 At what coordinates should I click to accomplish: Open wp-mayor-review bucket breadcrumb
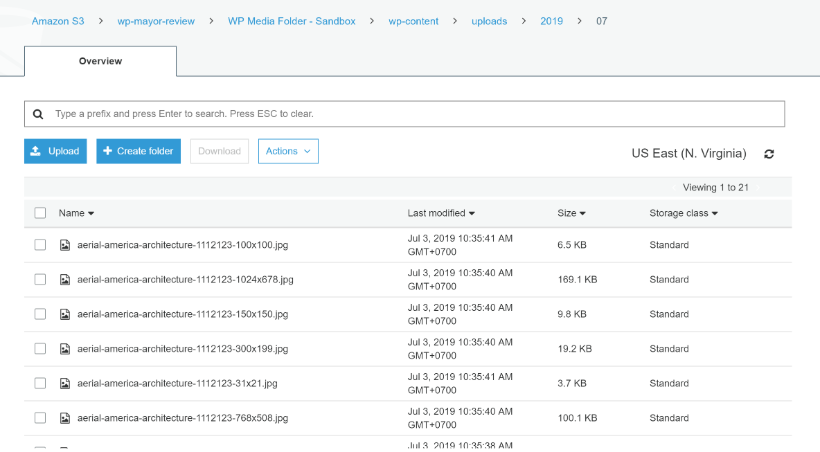click(156, 21)
